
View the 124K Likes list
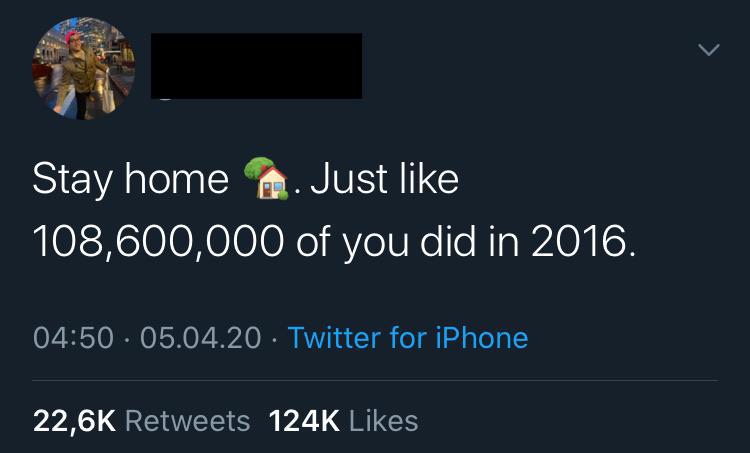pos(343,421)
